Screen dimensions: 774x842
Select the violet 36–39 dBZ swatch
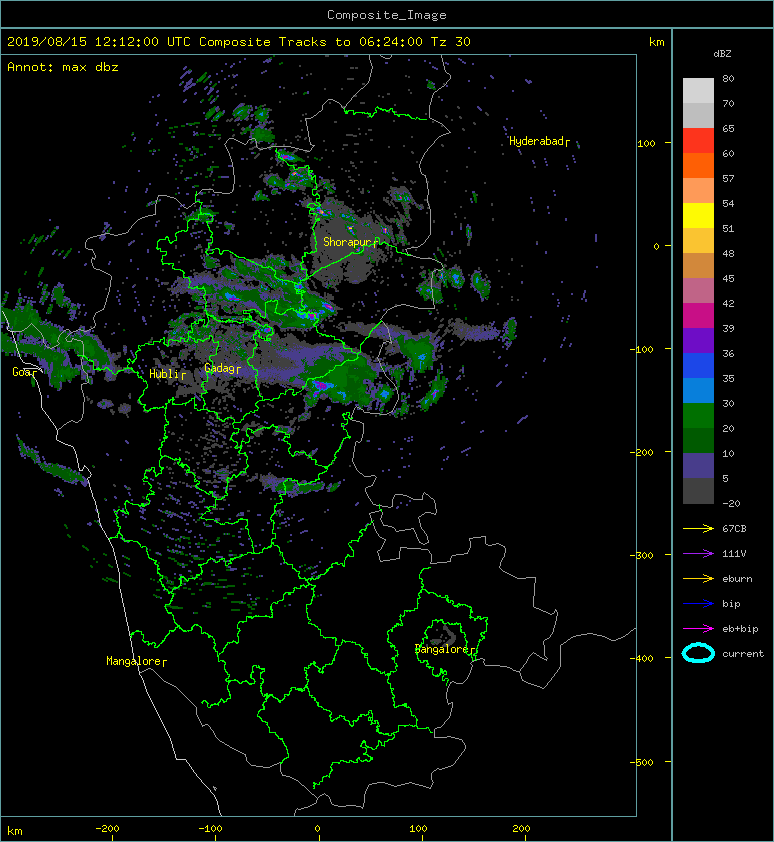coord(698,340)
